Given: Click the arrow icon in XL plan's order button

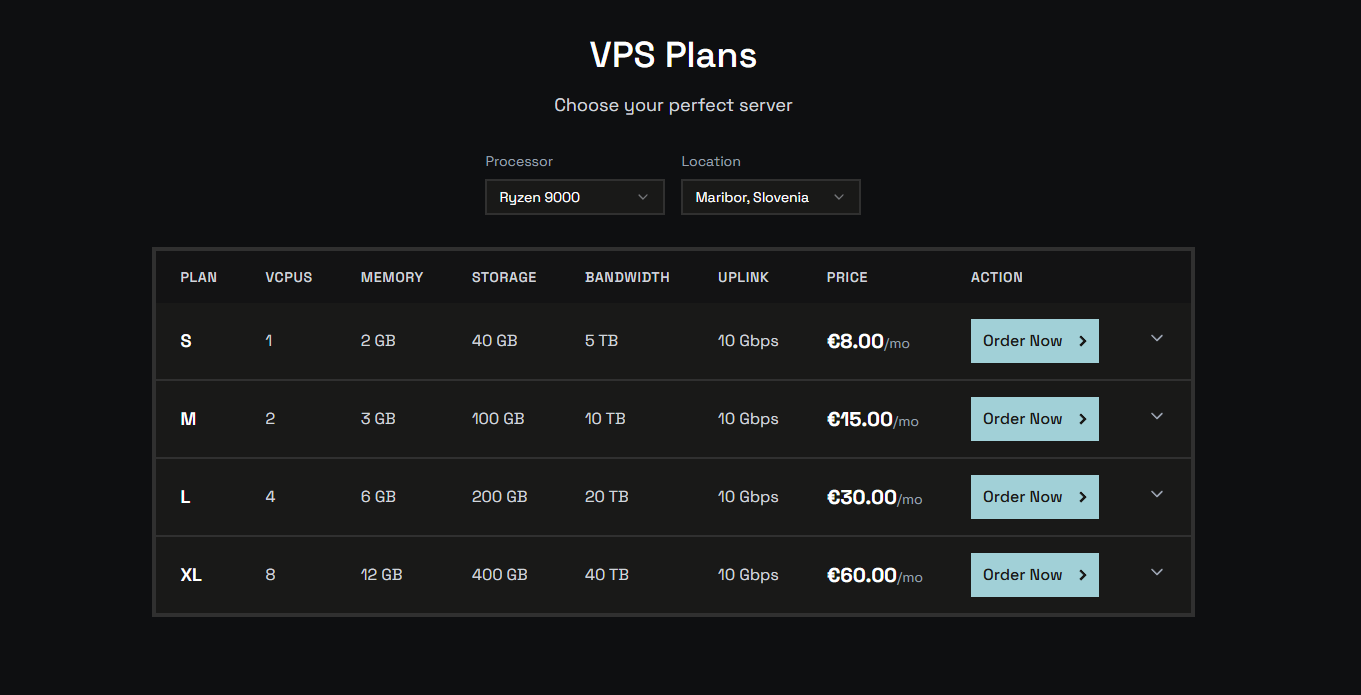Looking at the screenshot, I should (x=1082, y=575).
